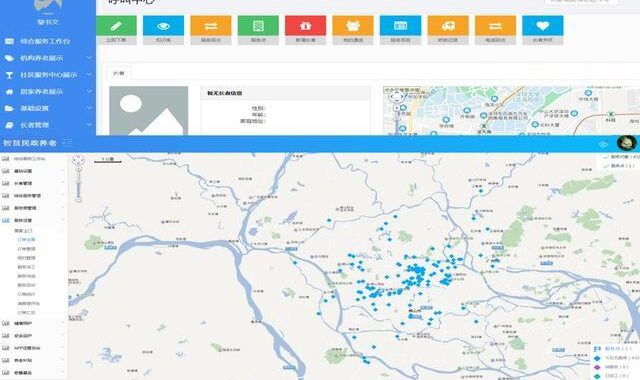Click the vertical zoom slider on the large map
This screenshot has height=380, width=640.
78,184
